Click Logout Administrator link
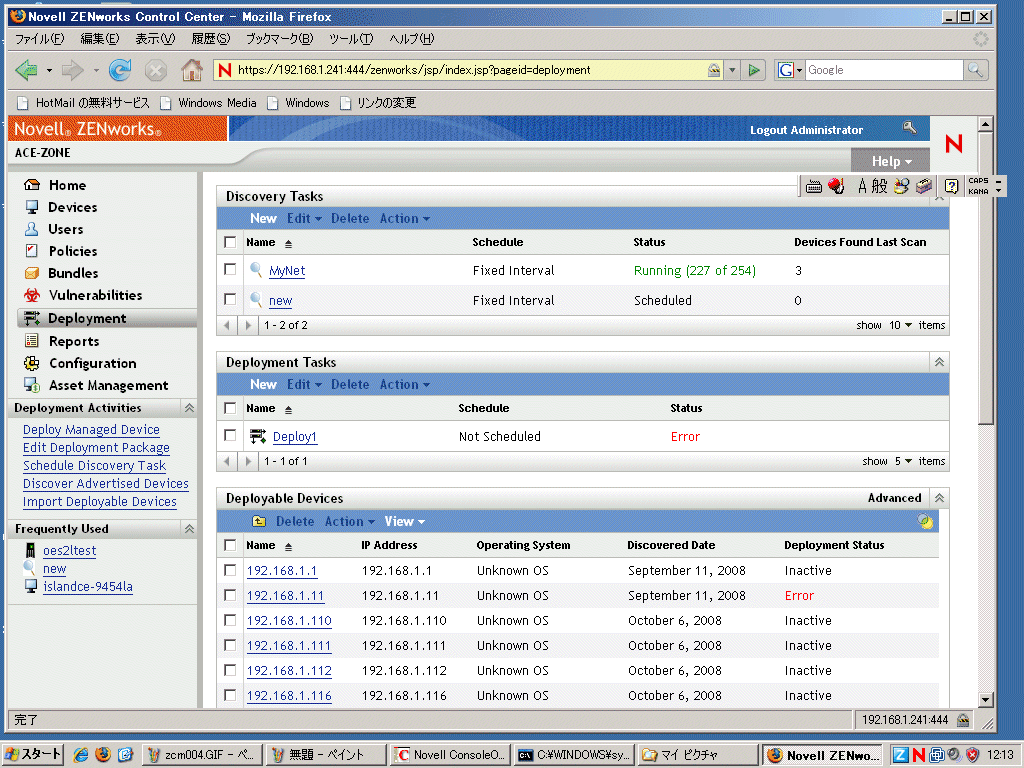This screenshot has height=768, width=1024. (x=807, y=130)
